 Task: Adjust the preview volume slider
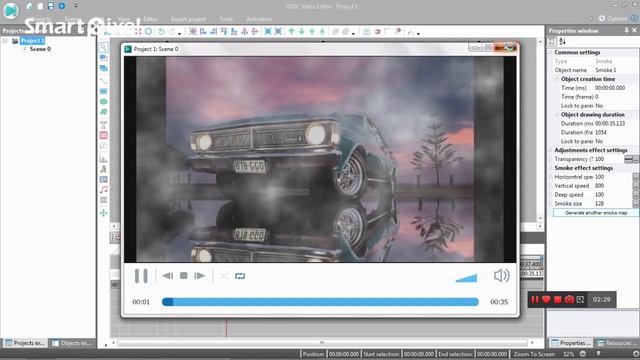pos(467,278)
